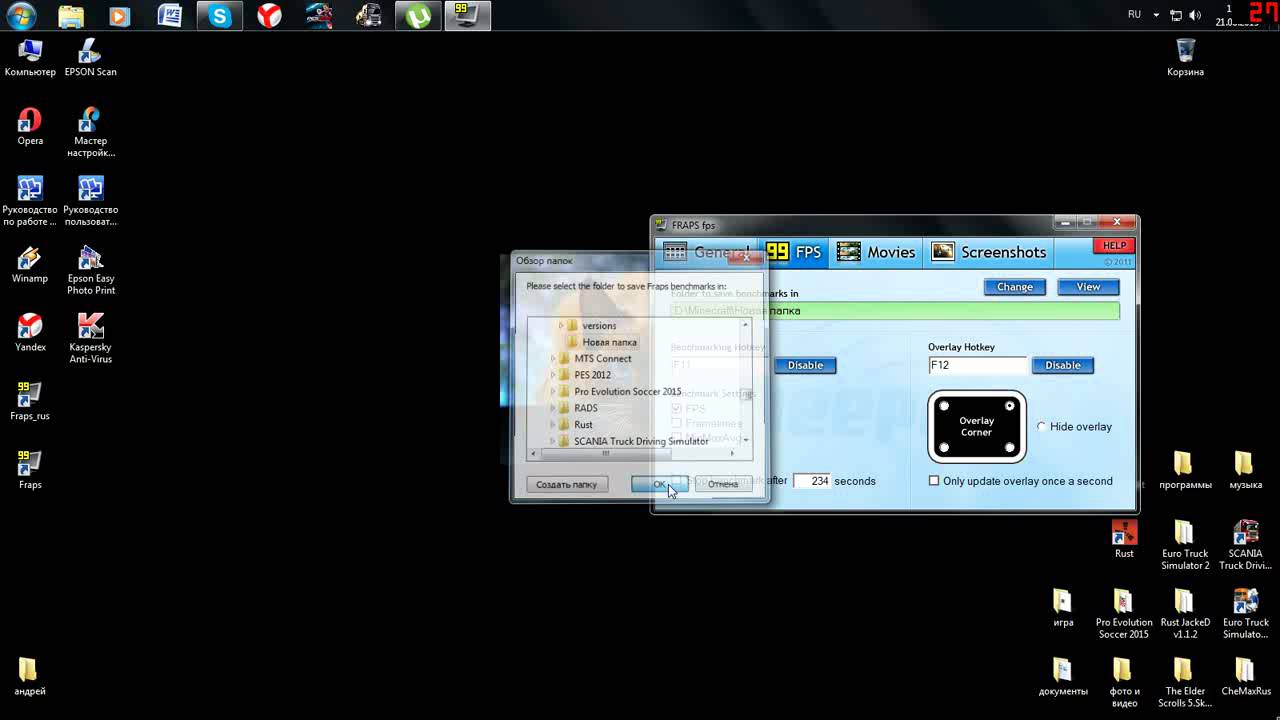Open Windows Explorer from the taskbar
Image resolution: width=1280 pixels, height=720 pixels.
(x=71, y=16)
